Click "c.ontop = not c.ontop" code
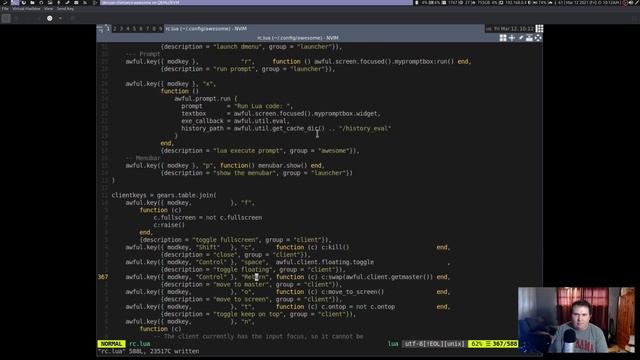Viewport: 640px width, 360px height. click(x=358, y=307)
